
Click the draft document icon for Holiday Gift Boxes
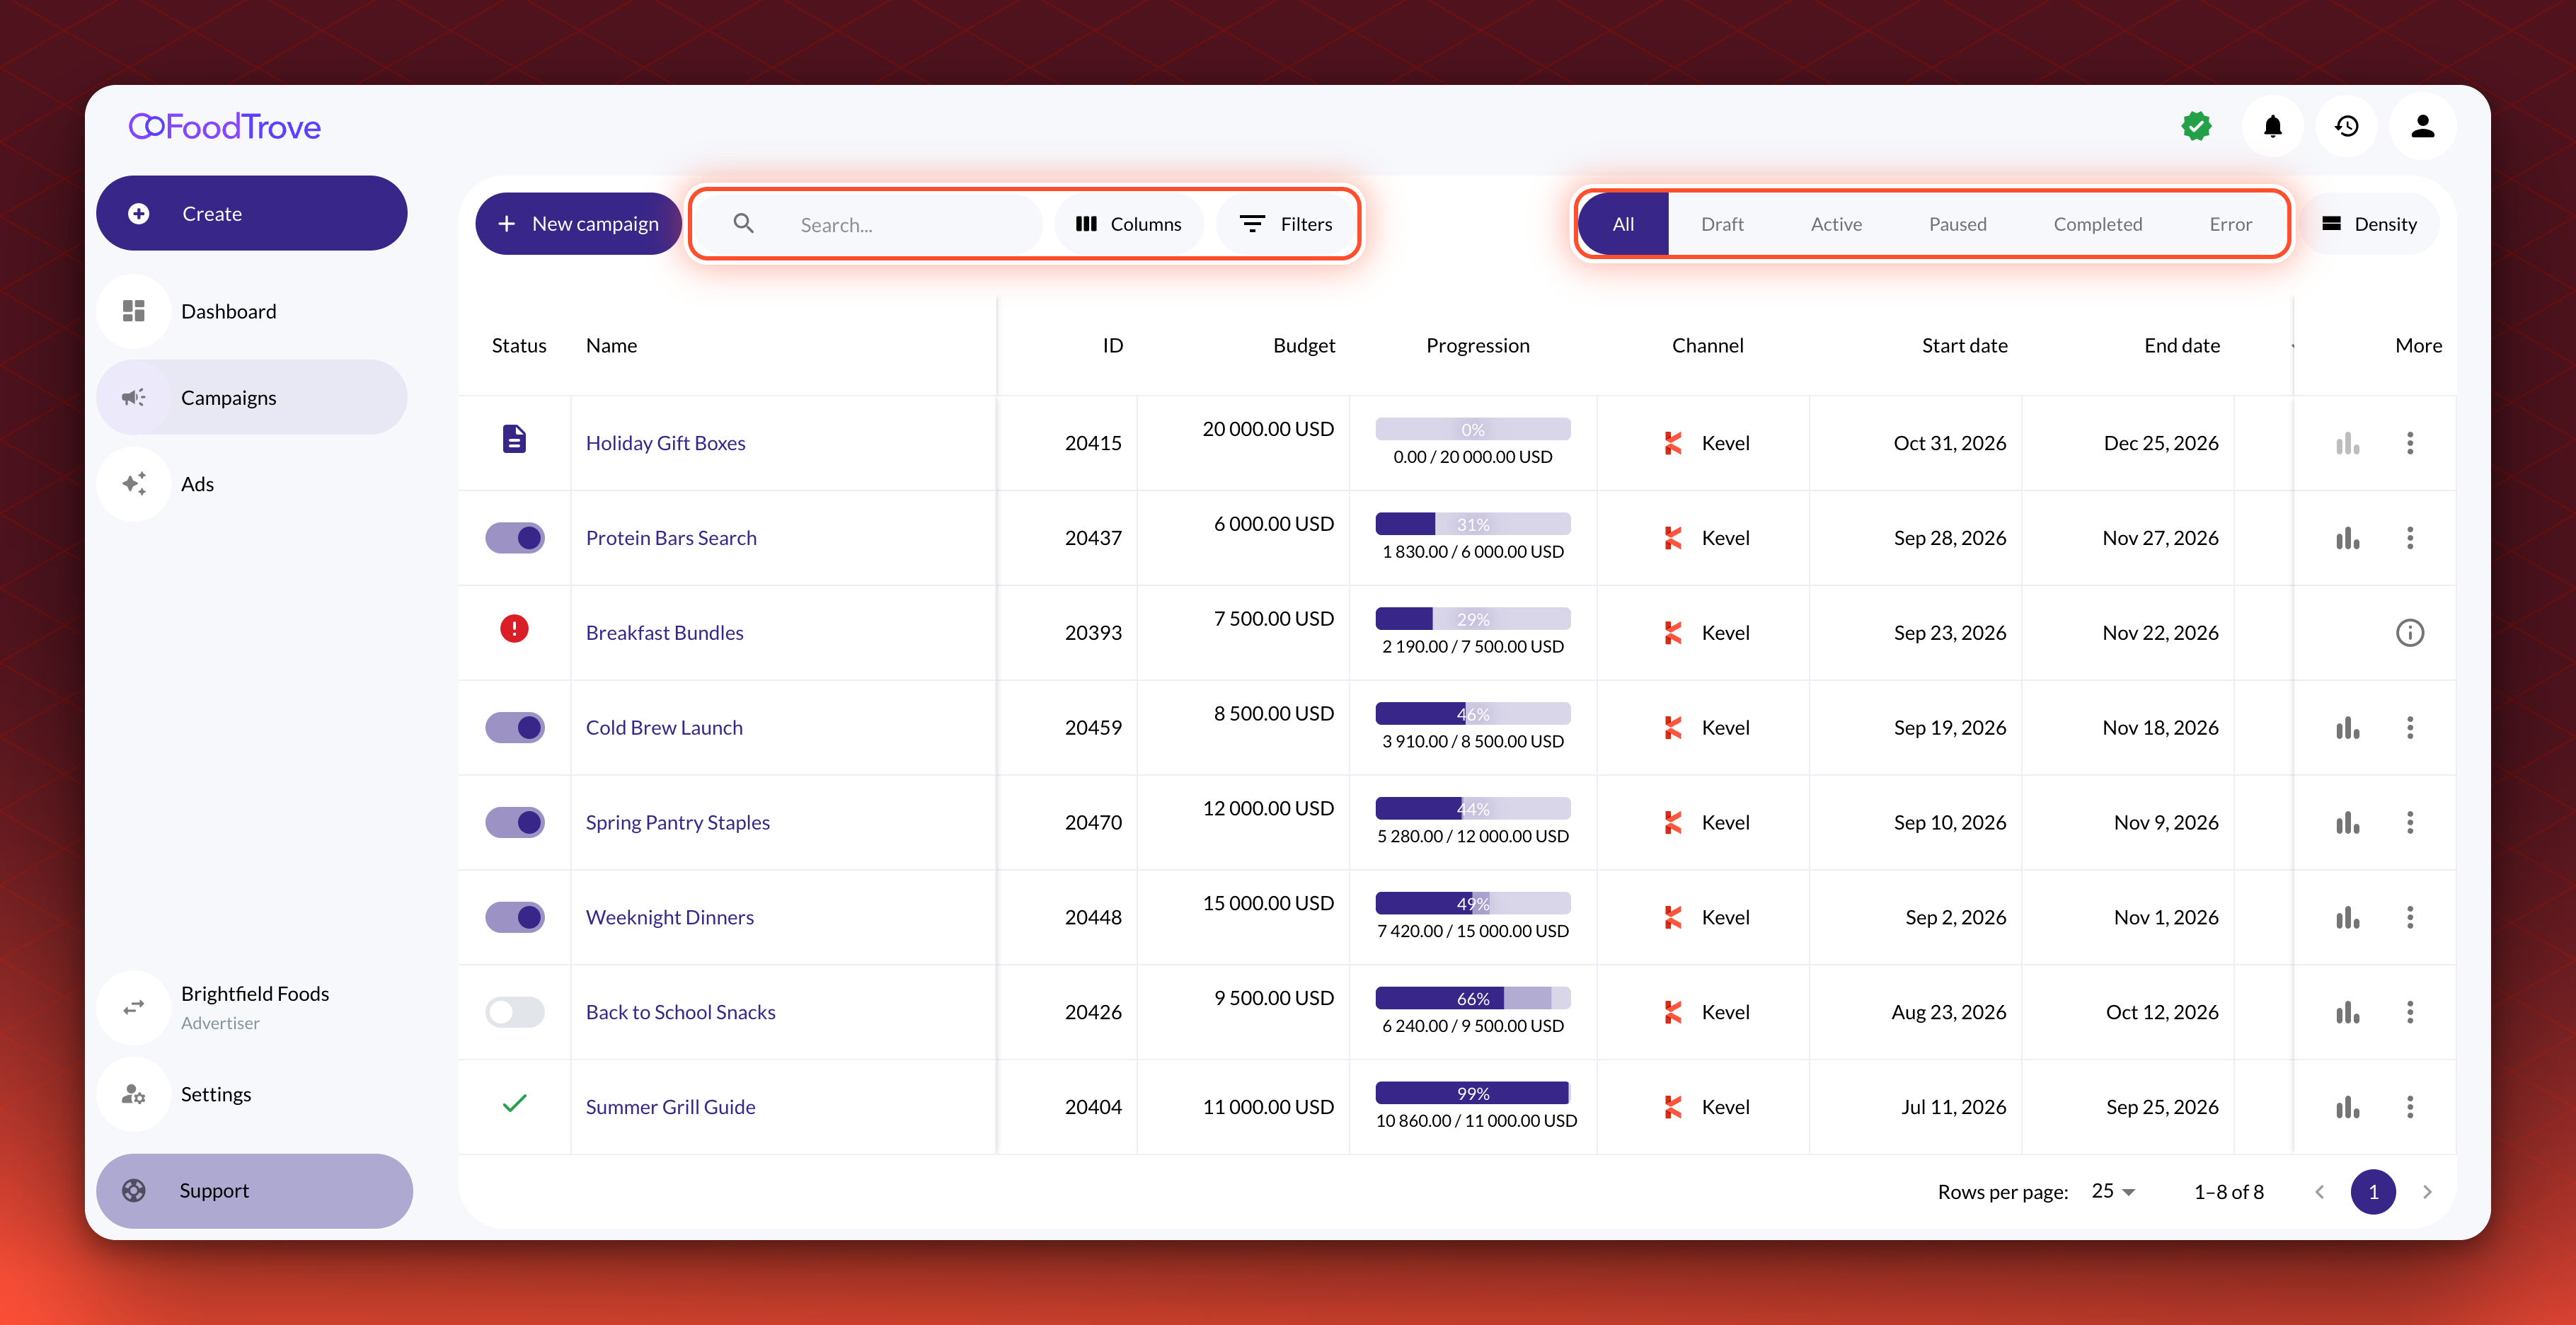(x=514, y=439)
